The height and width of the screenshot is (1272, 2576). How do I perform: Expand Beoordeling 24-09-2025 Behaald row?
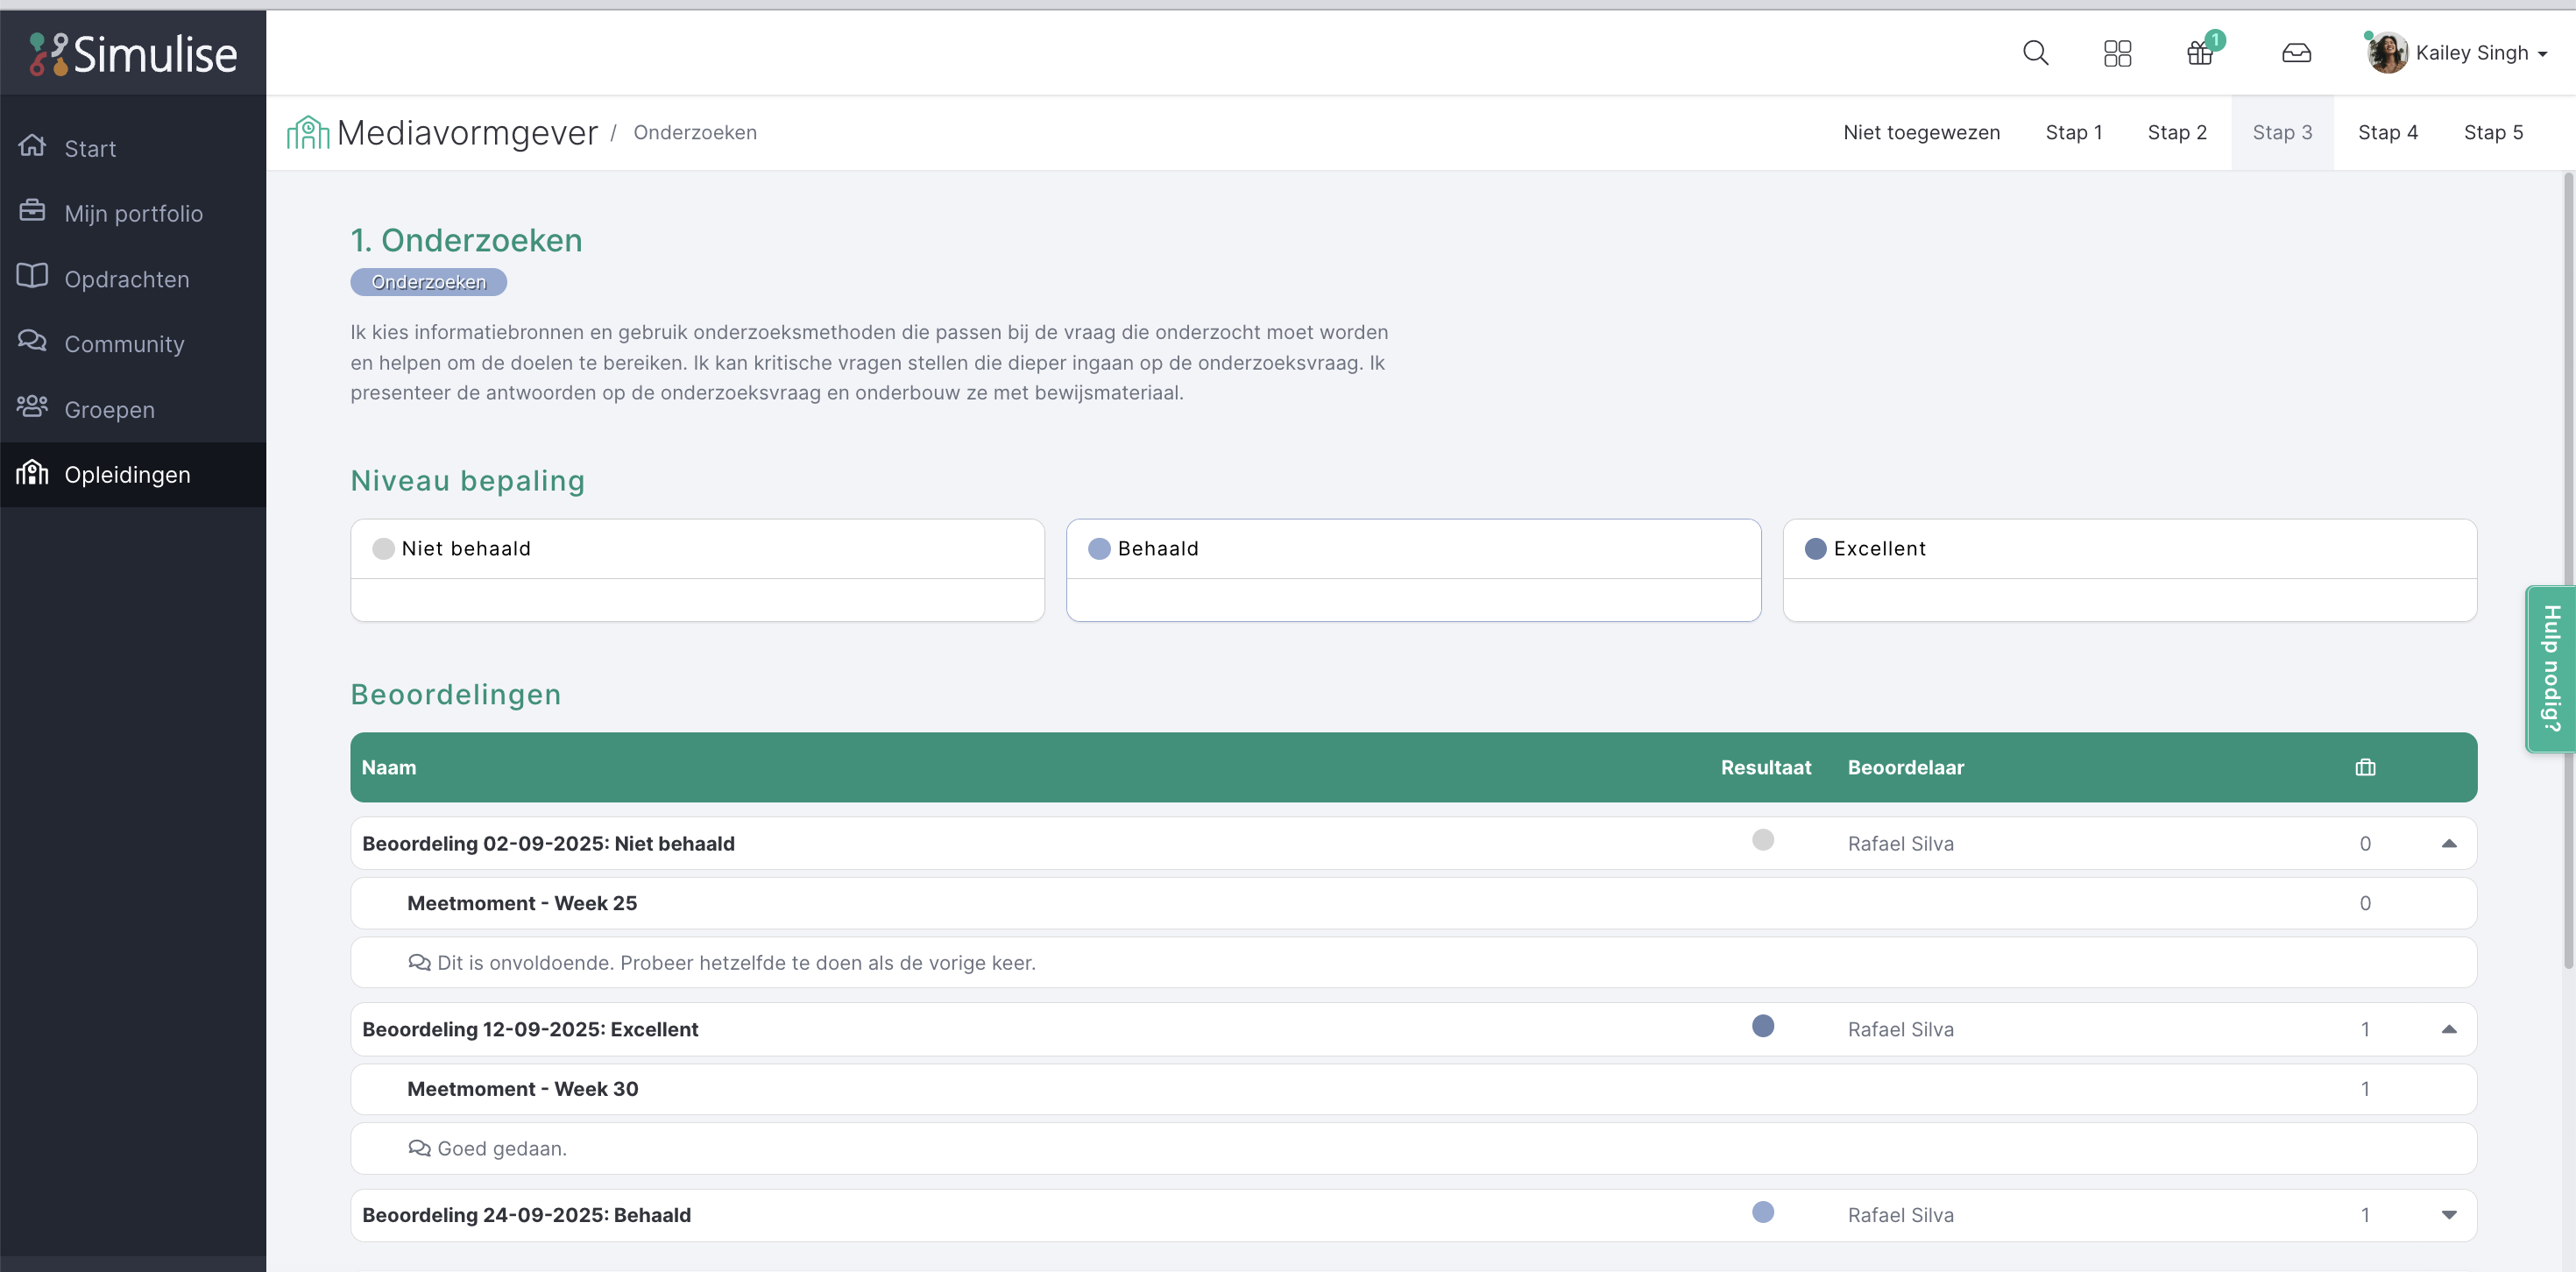coord(2448,1215)
